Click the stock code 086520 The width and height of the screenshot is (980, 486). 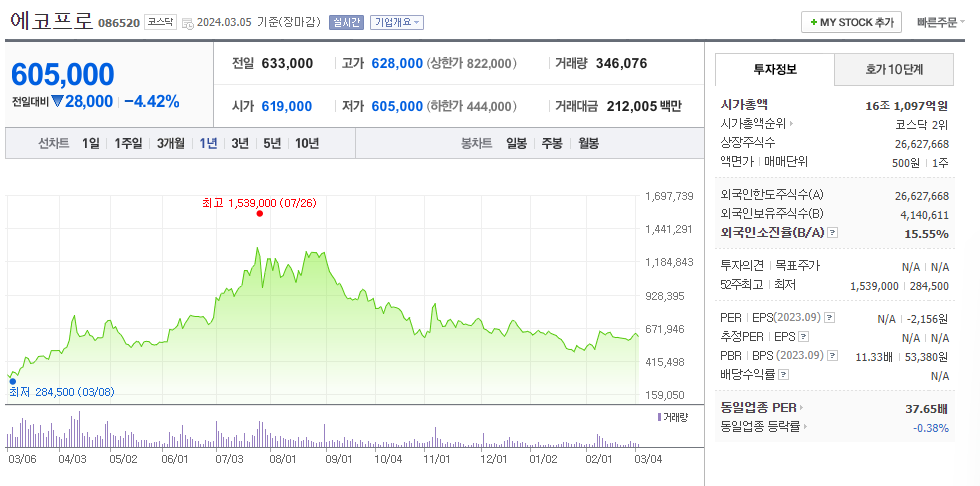click(119, 24)
